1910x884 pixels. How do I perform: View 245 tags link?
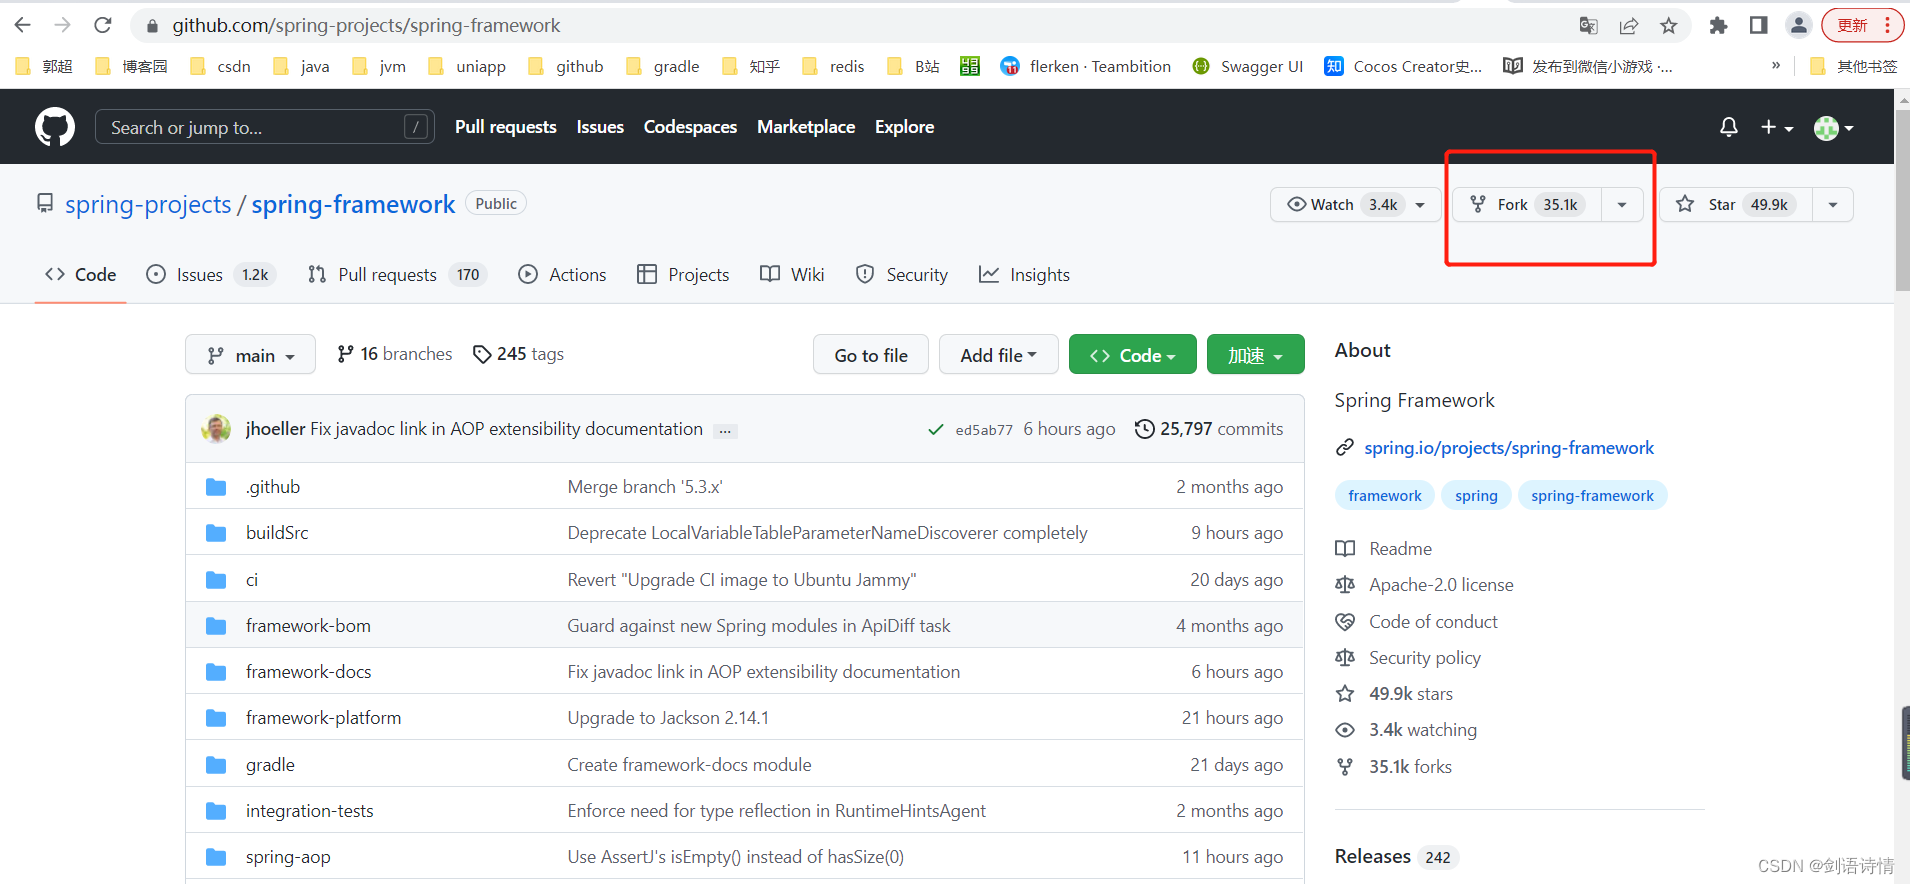518,354
